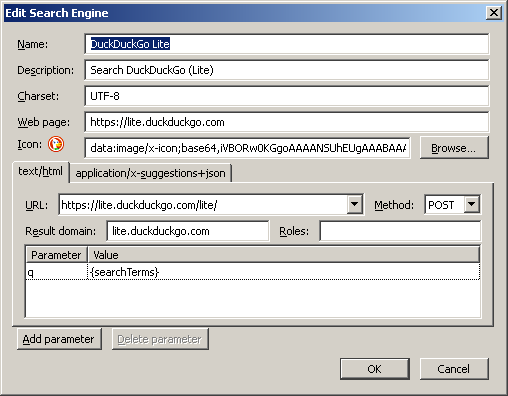Confirm with the OK button
The image size is (508, 396).
(x=375, y=369)
